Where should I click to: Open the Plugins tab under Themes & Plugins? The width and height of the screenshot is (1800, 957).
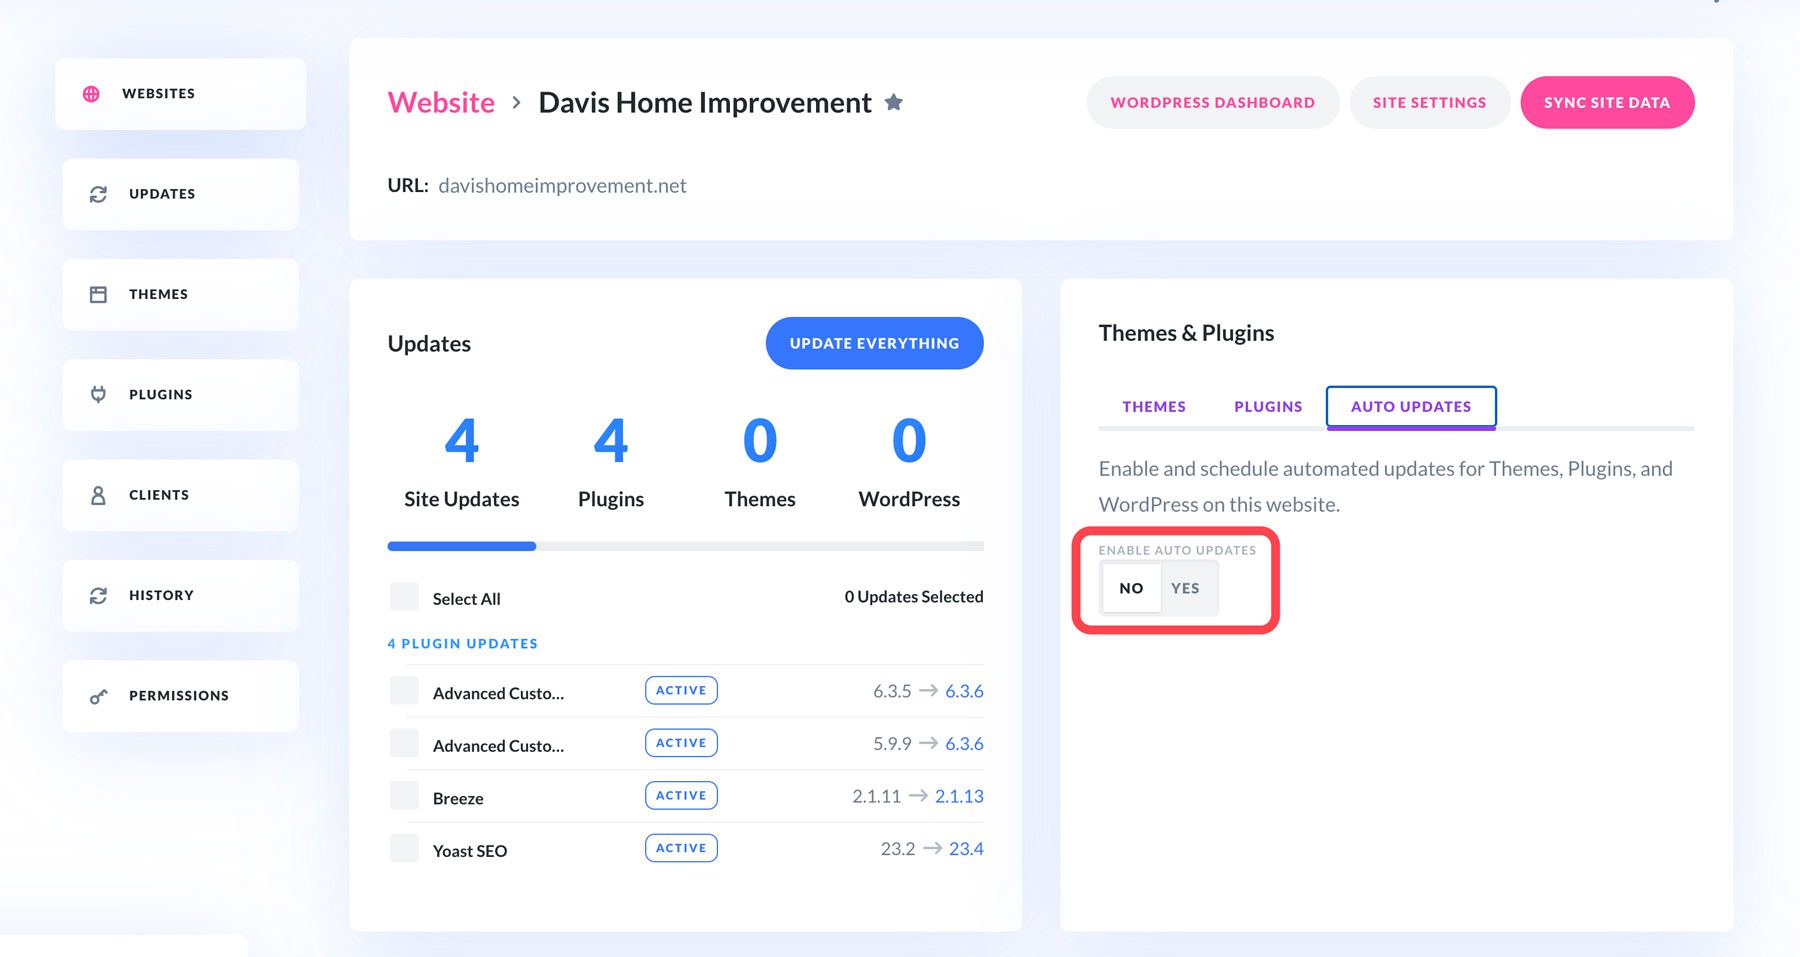(1267, 406)
